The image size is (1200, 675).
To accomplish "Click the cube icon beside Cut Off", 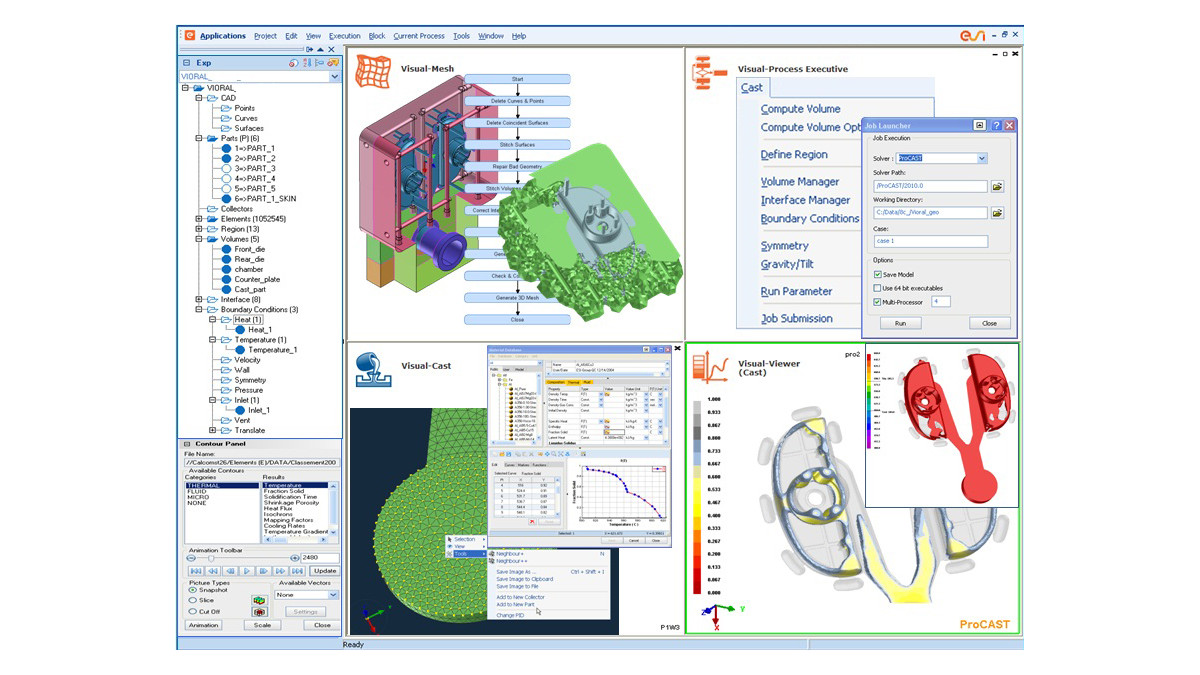I will [259, 612].
